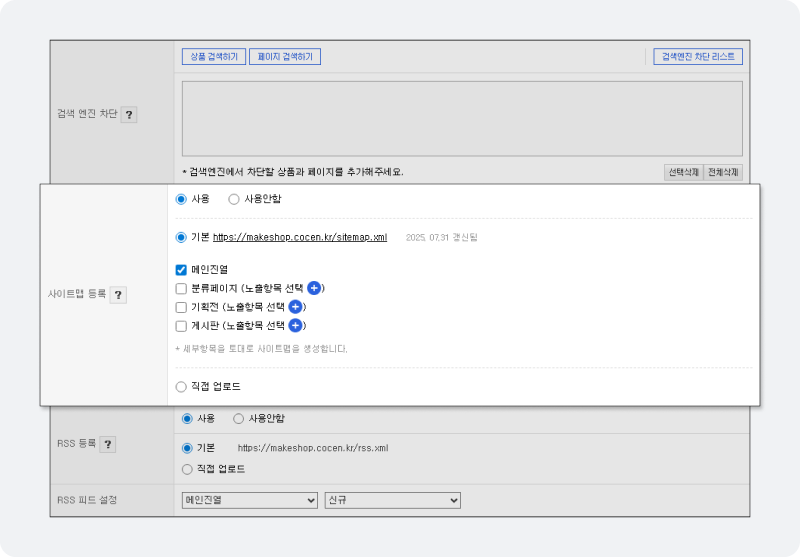Select 사용안함 radio for sitemap registration

[x=234, y=199]
